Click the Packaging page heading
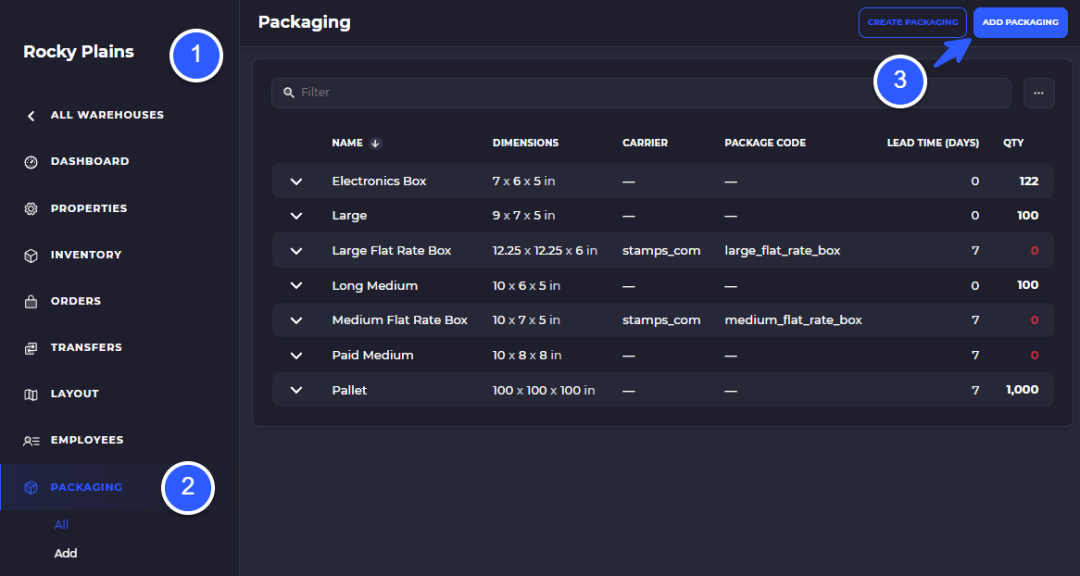This screenshot has width=1080, height=576. pos(304,22)
